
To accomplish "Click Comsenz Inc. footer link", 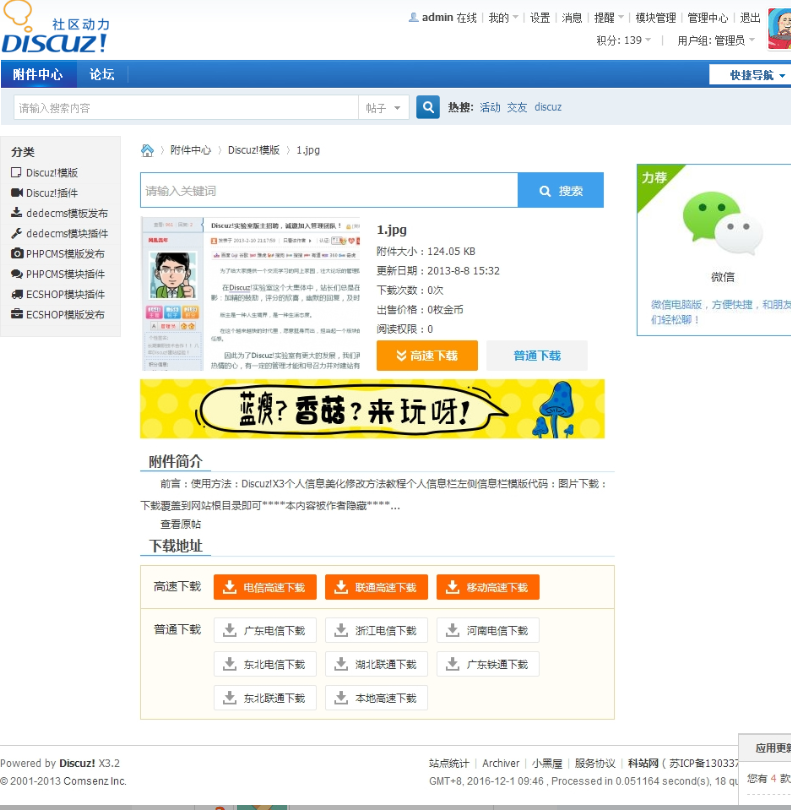I will [x=95, y=781].
